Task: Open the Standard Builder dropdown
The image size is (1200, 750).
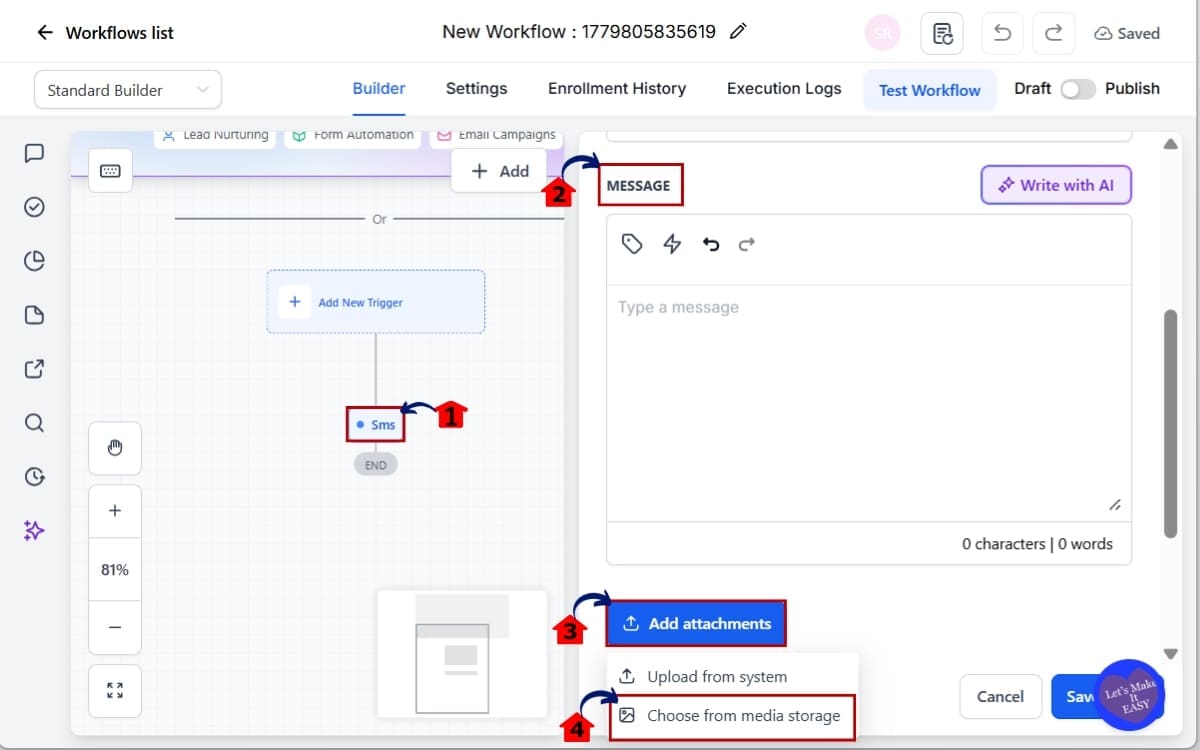Action: 128,90
